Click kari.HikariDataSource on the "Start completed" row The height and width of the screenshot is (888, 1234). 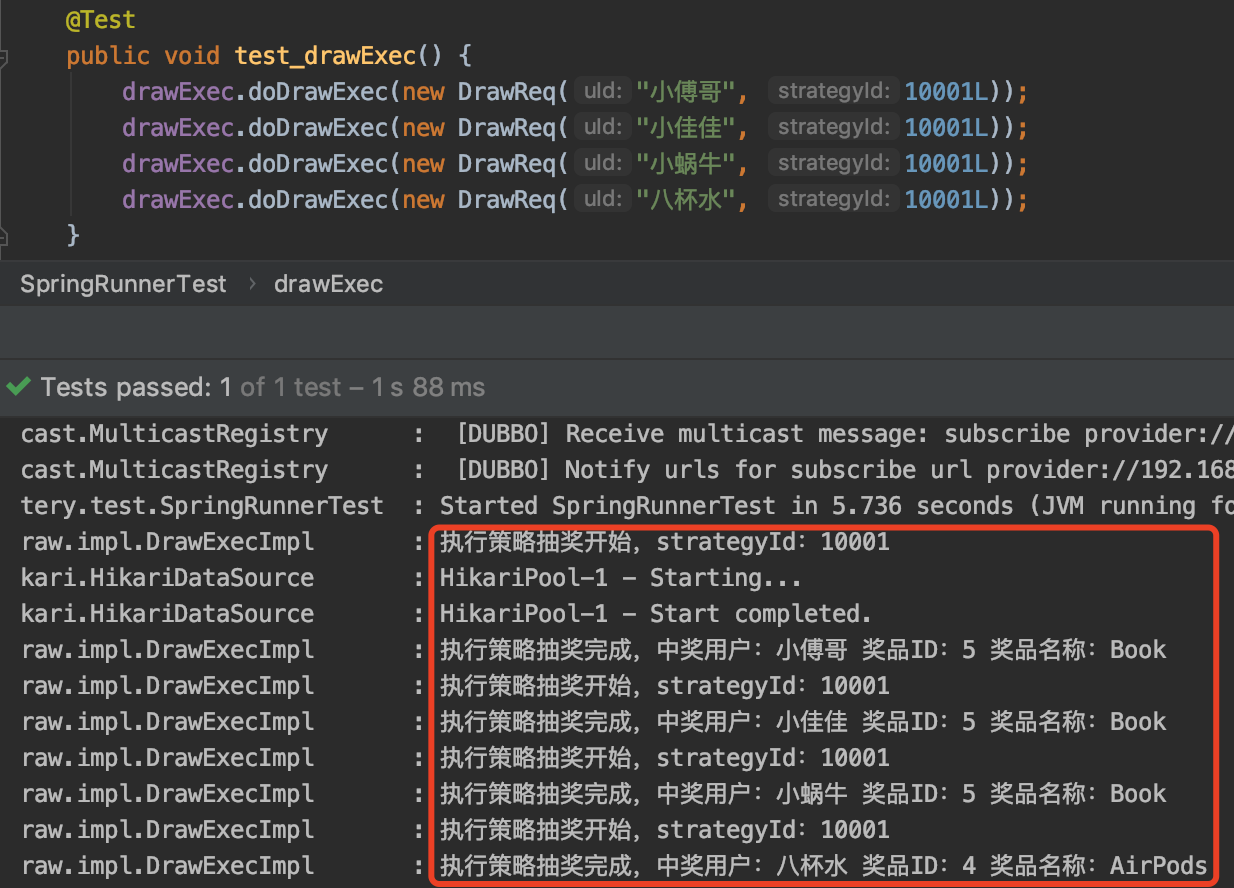167,614
